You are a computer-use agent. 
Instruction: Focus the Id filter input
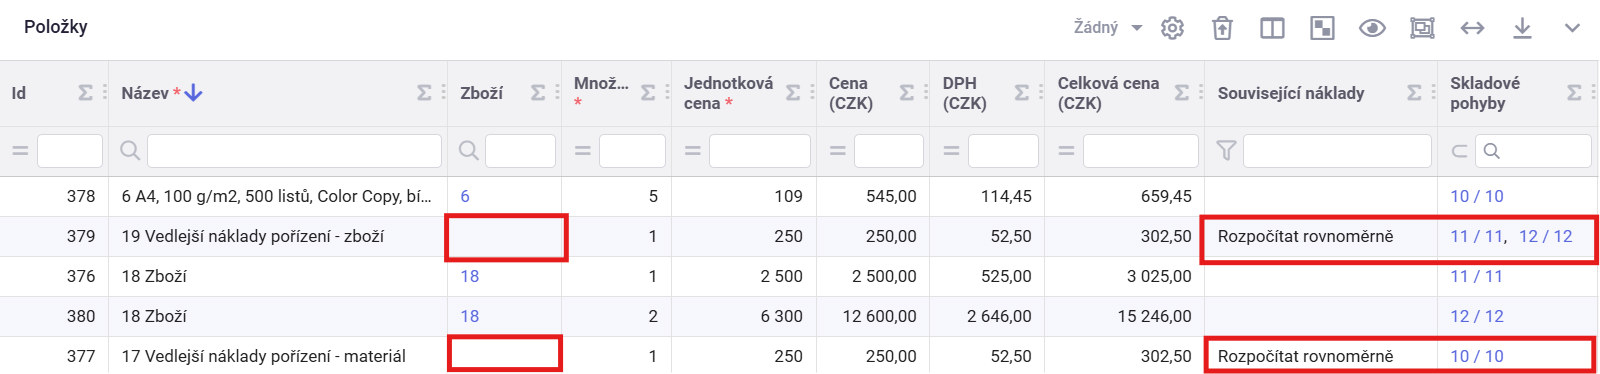pos(70,151)
